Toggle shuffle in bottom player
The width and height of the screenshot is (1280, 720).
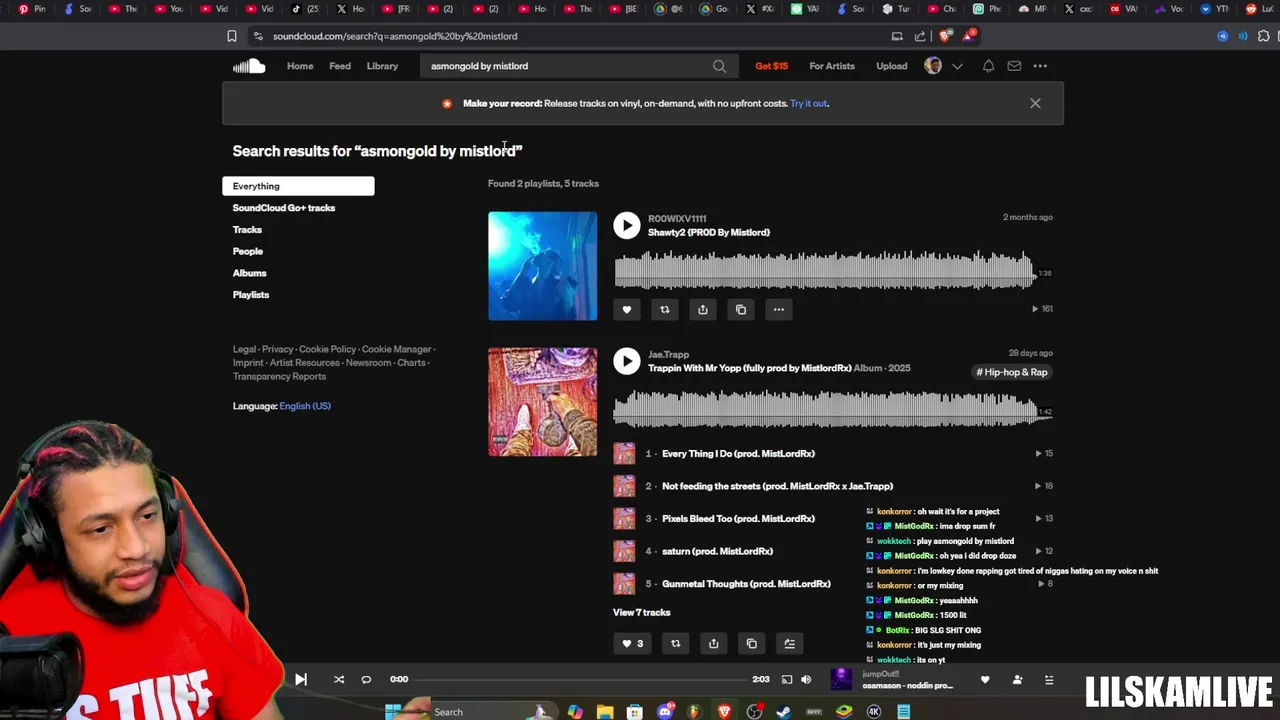click(x=339, y=680)
